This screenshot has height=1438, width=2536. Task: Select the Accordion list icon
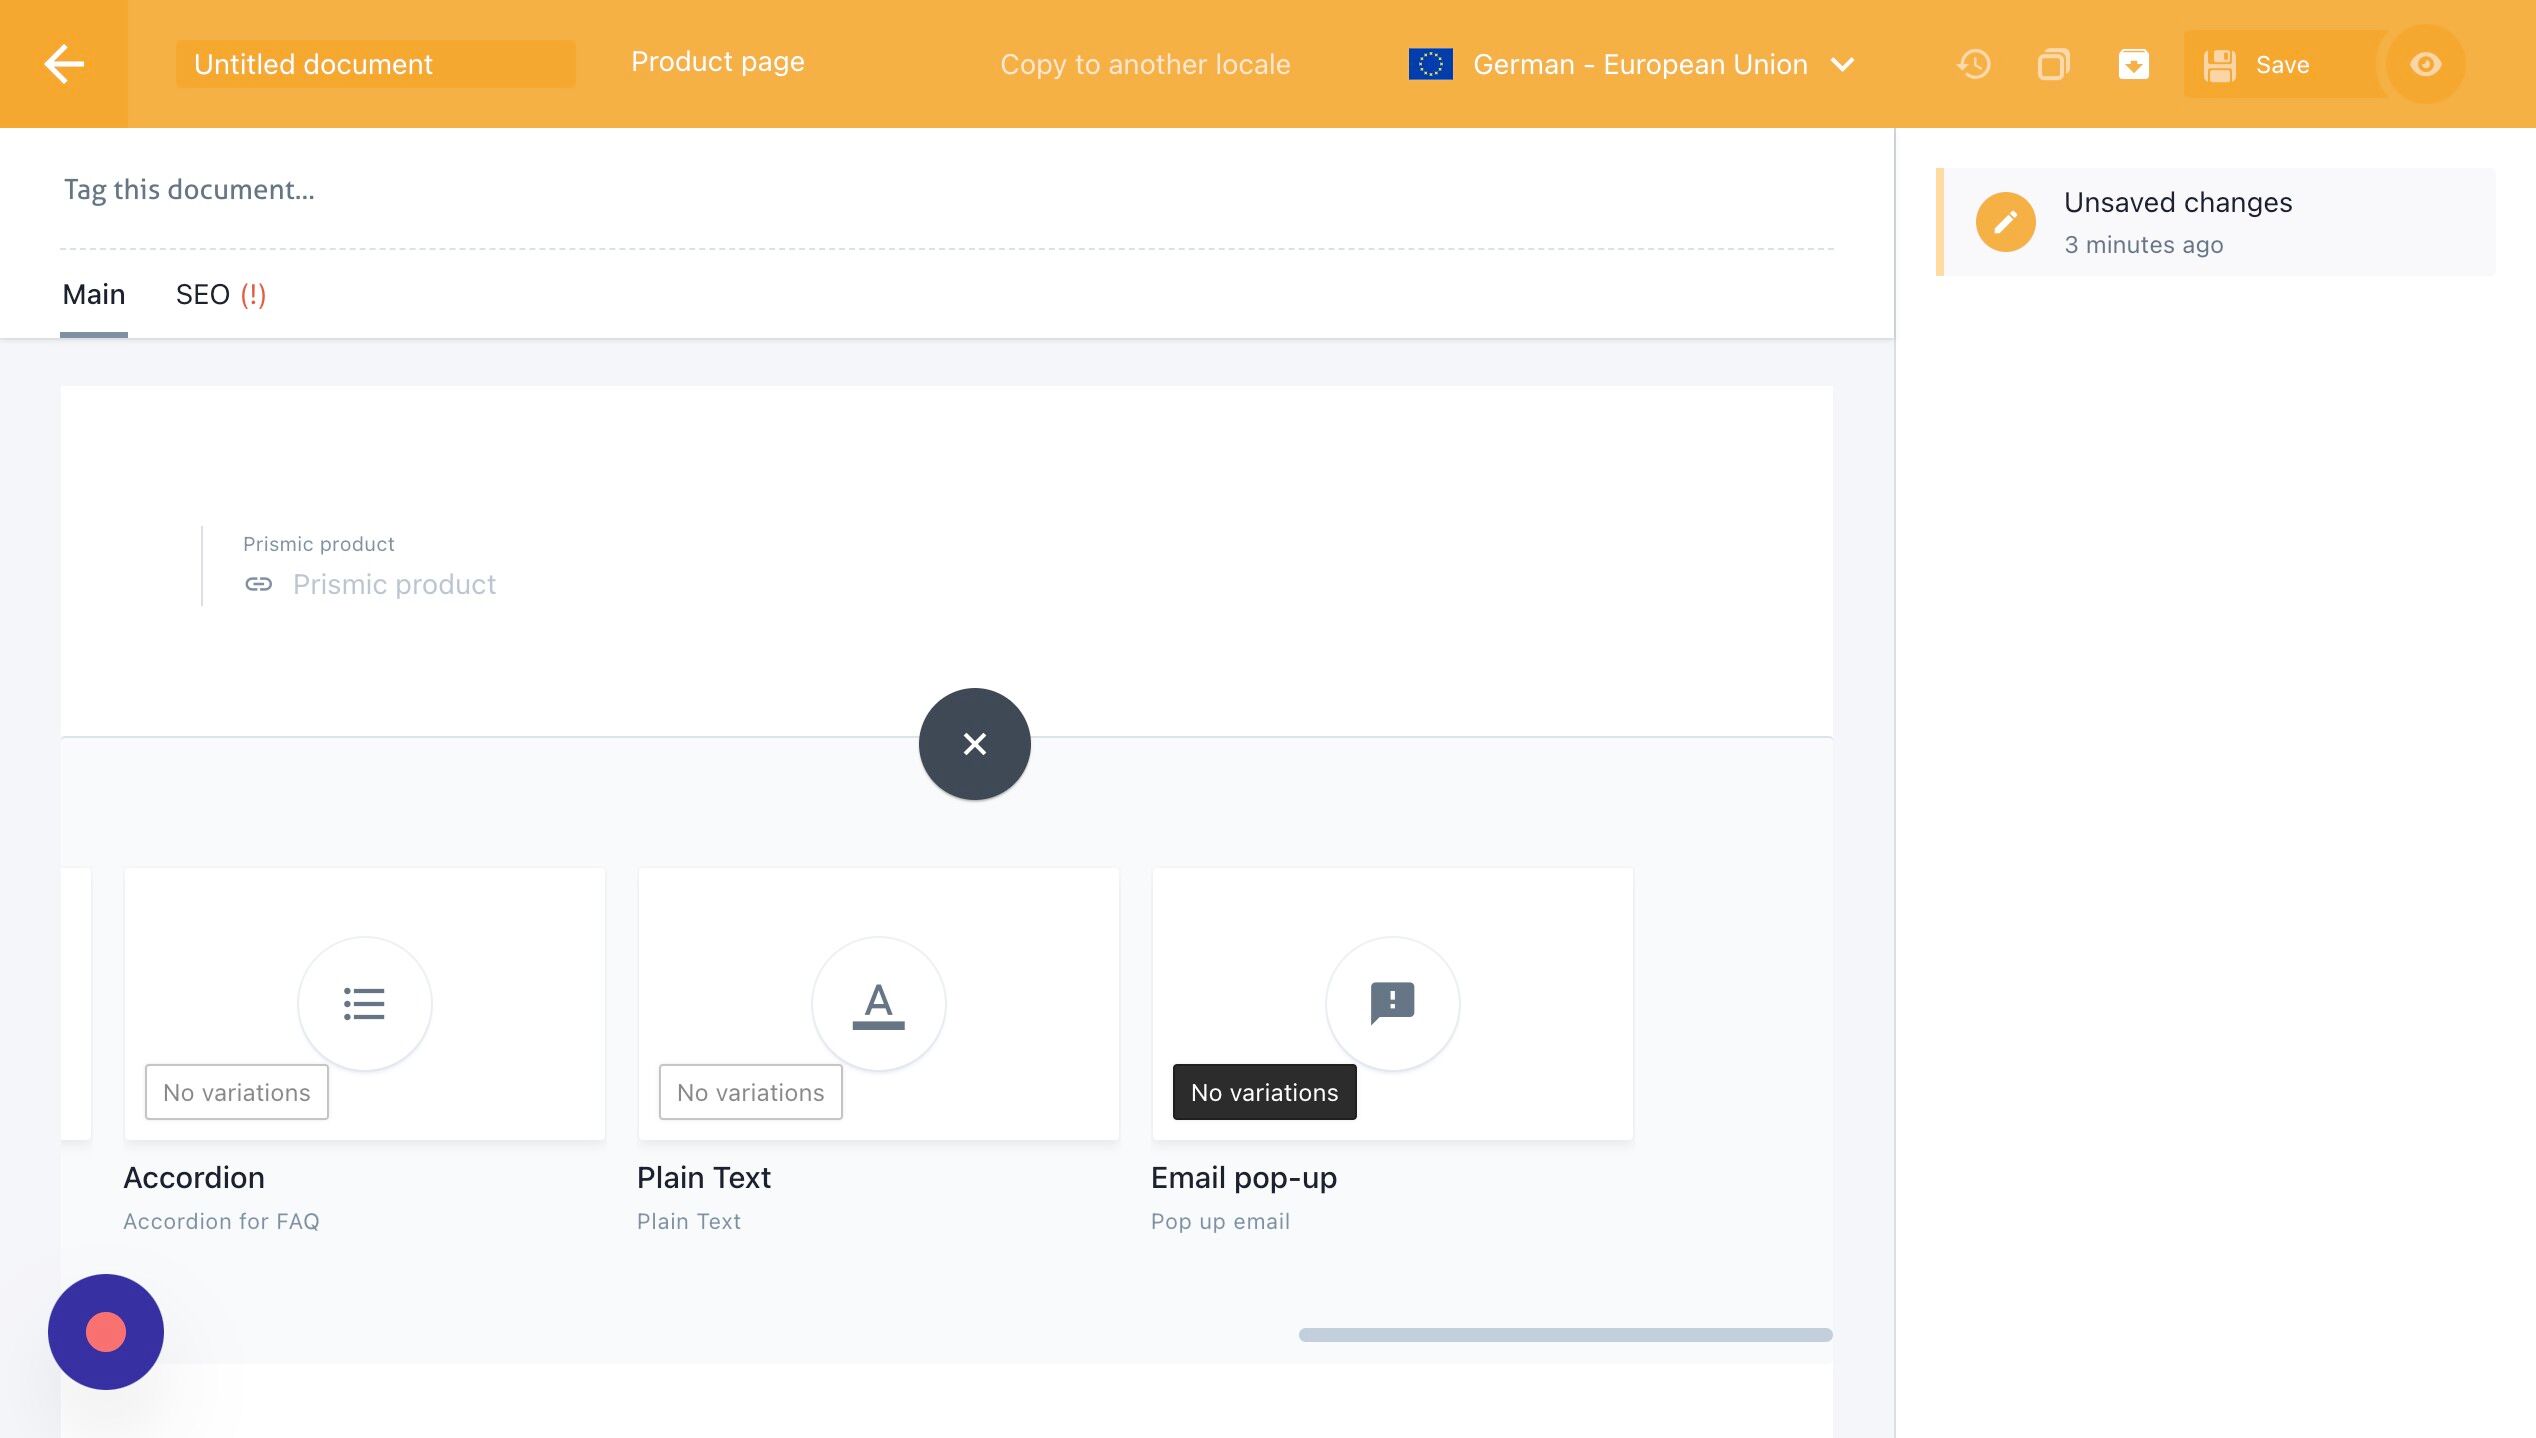tap(364, 1004)
